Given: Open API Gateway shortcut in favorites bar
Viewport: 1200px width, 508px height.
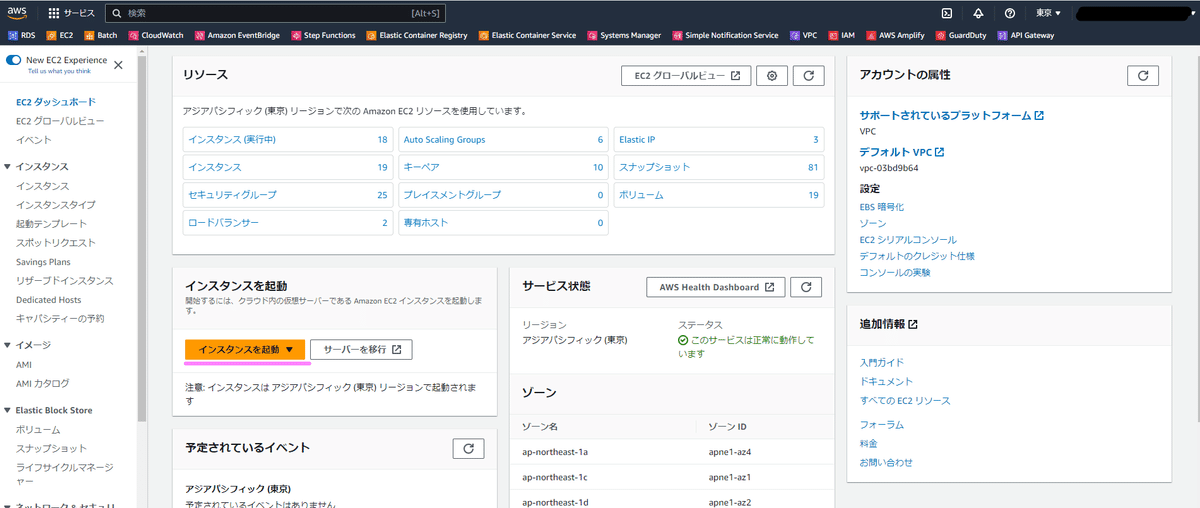Looking at the screenshot, I should pyautogui.click(x=1026, y=35).
